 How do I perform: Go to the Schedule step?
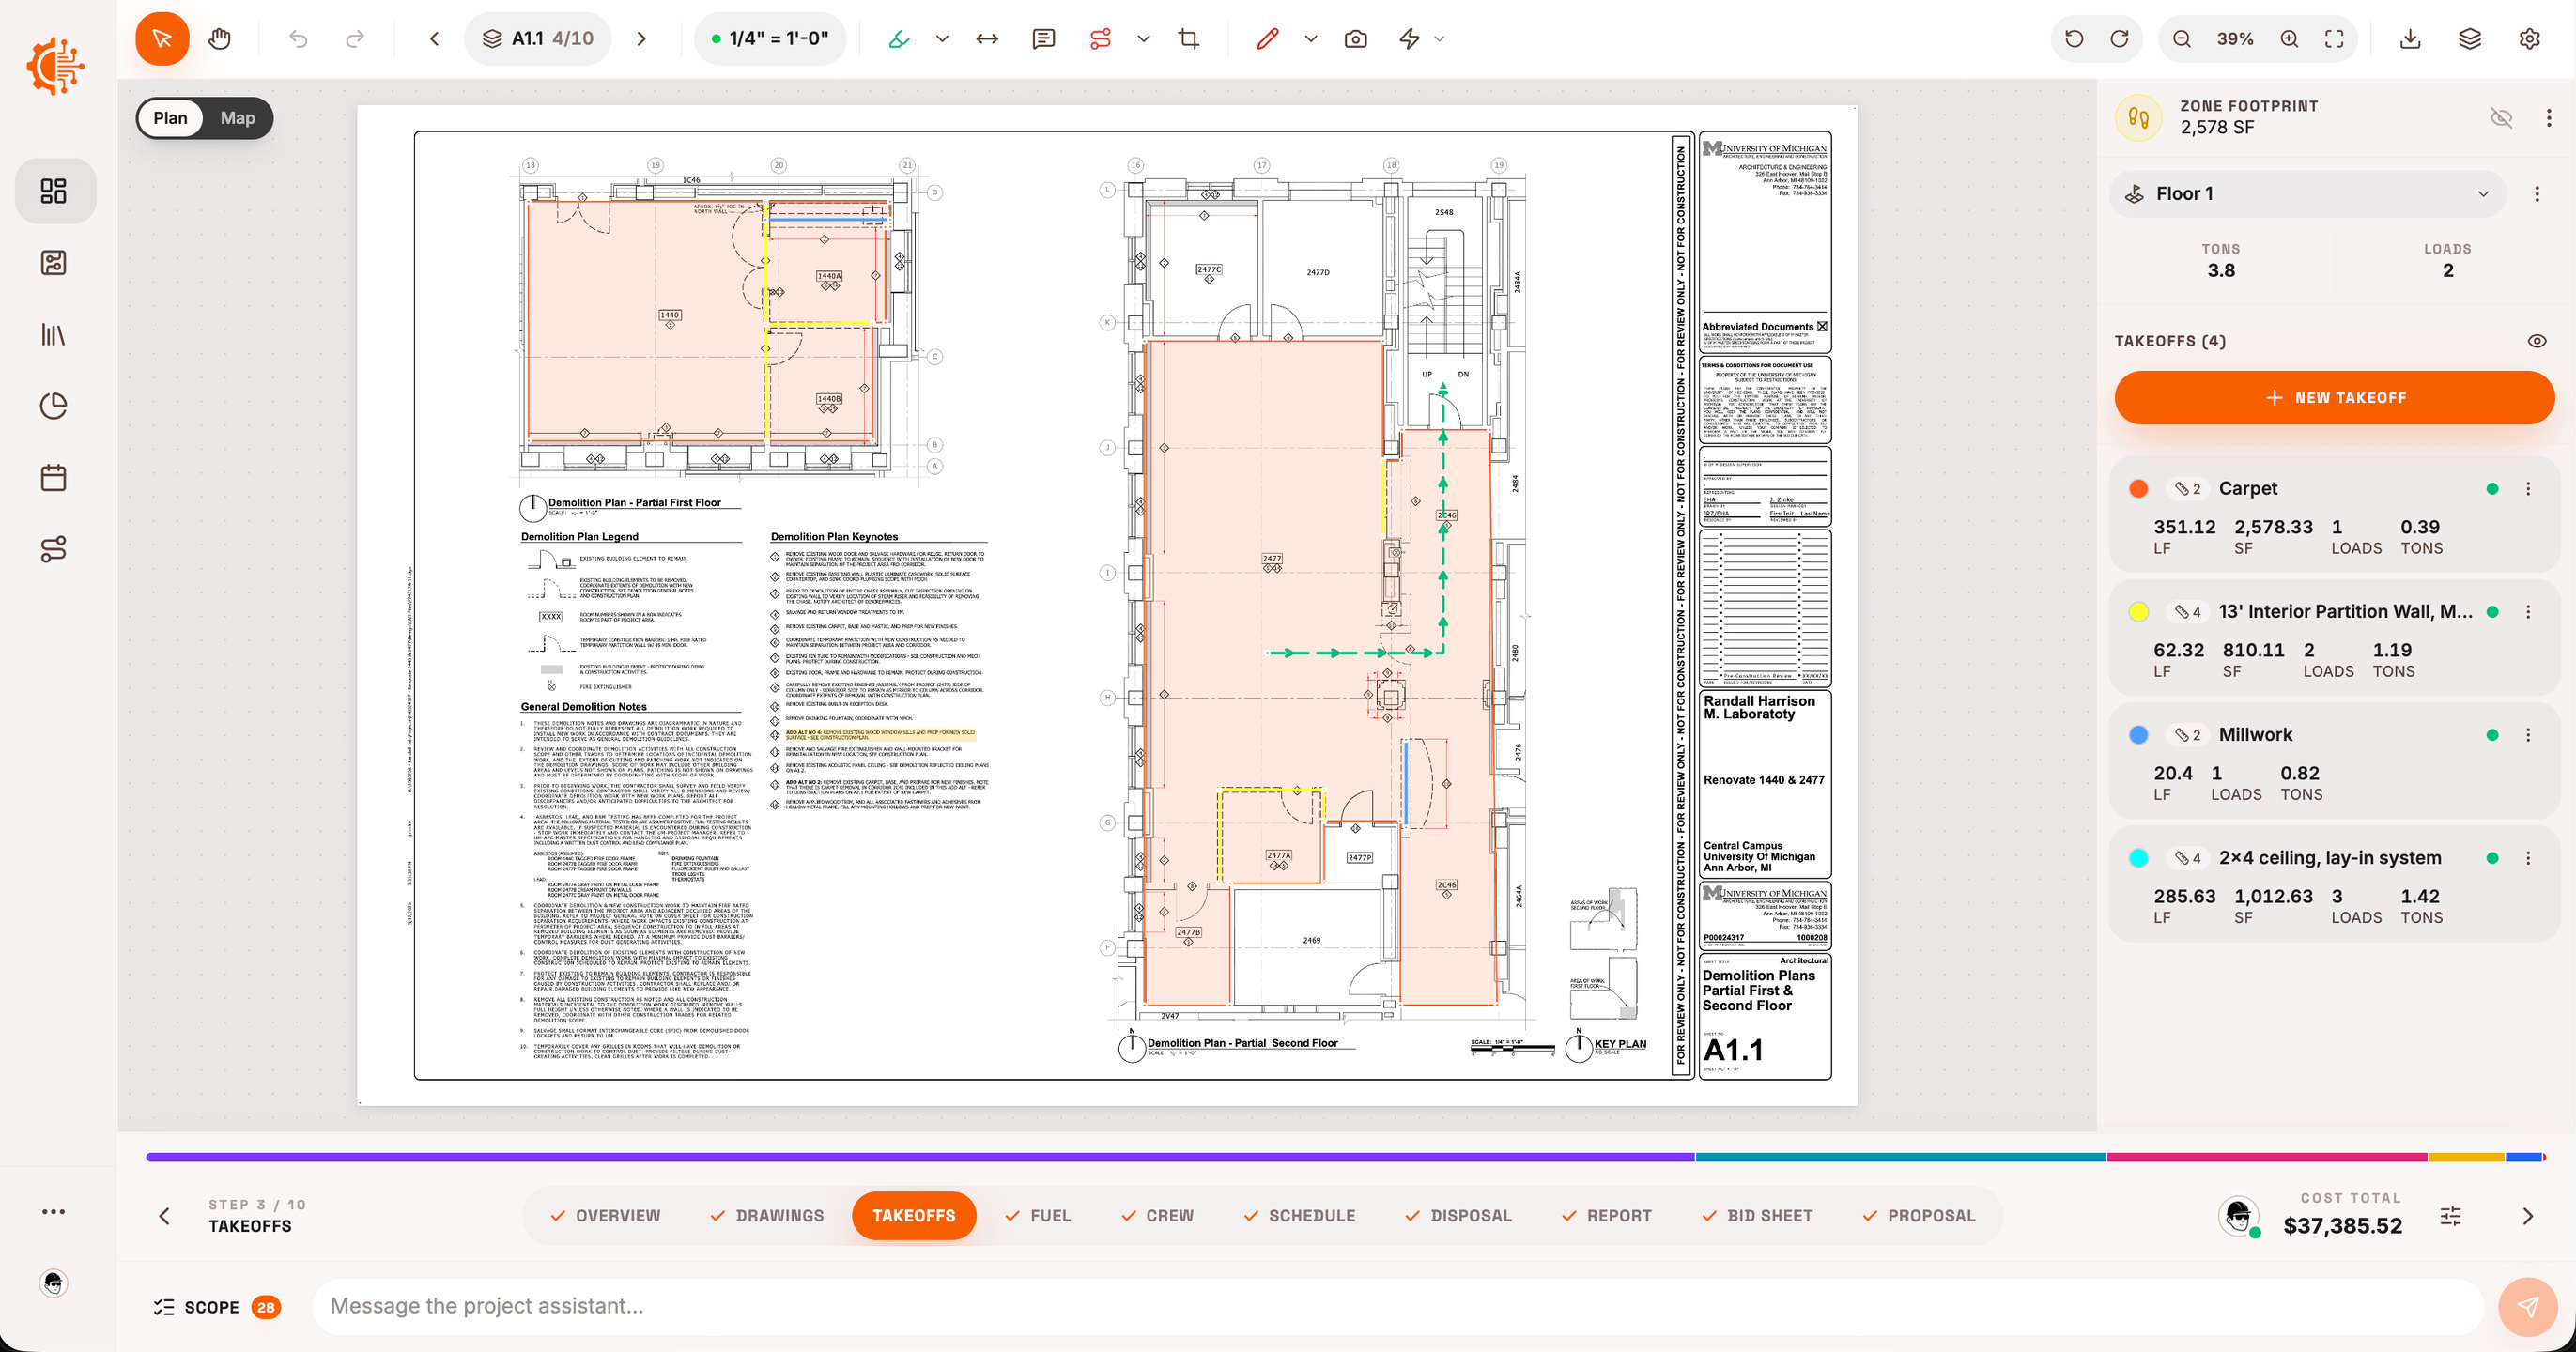pyautogui.click(x=1299, y=1216)
